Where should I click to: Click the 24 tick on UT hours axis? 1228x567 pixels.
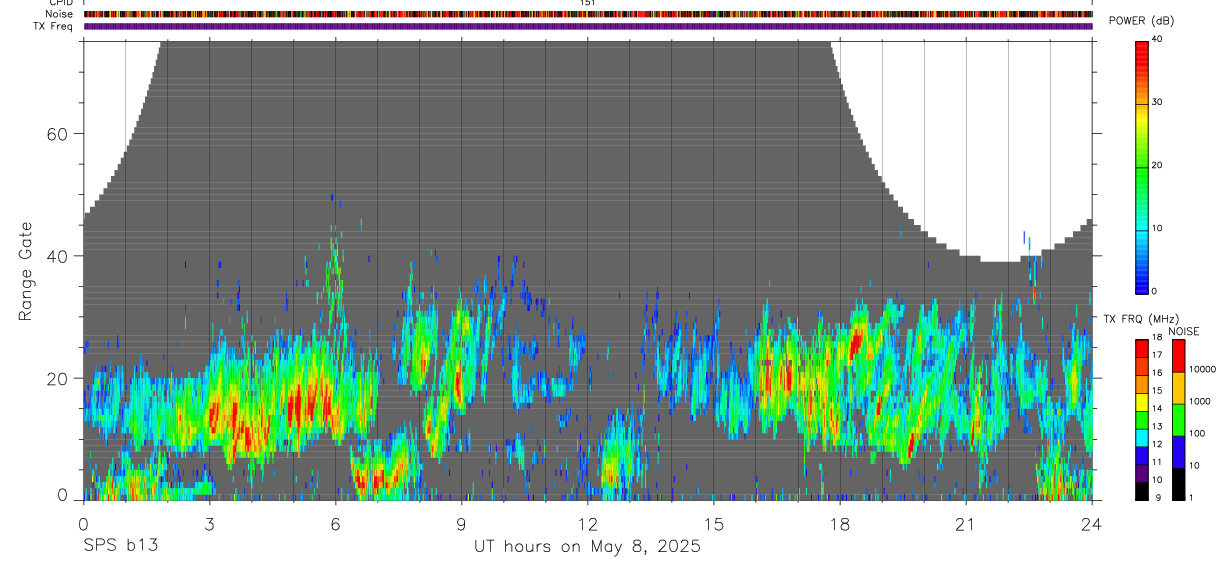click(1091, 523)
